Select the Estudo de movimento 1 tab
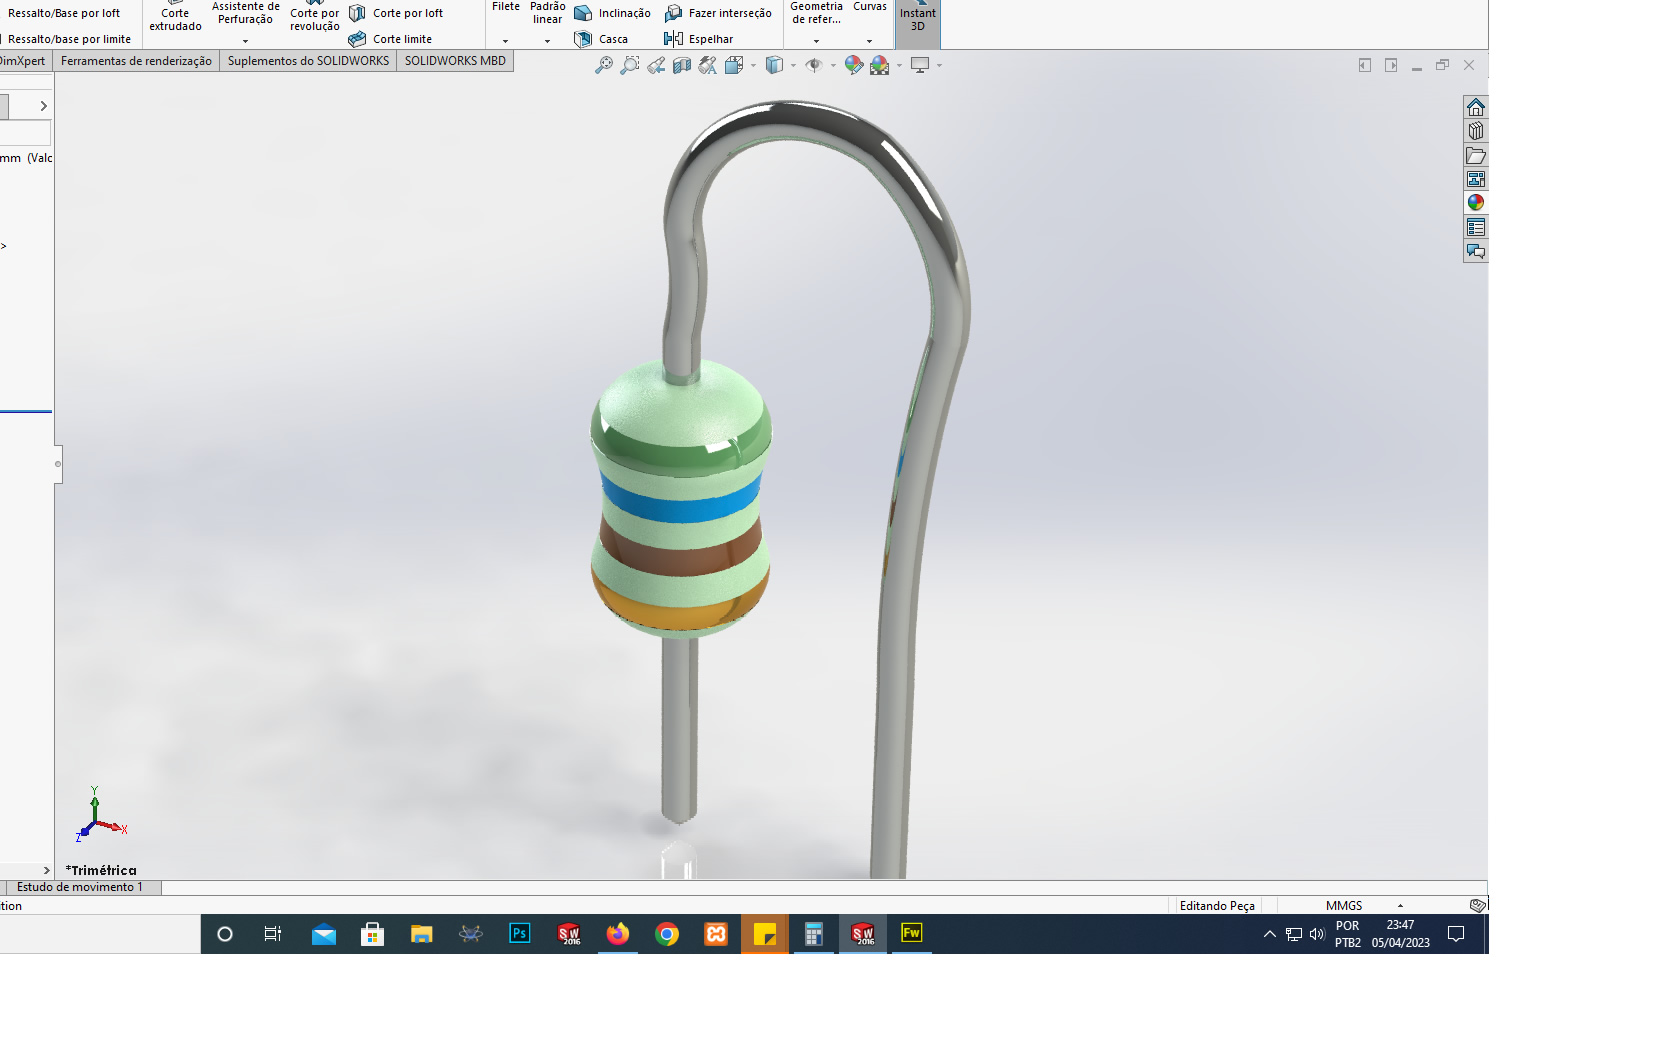1680x1050 pixels. point(80,887)
